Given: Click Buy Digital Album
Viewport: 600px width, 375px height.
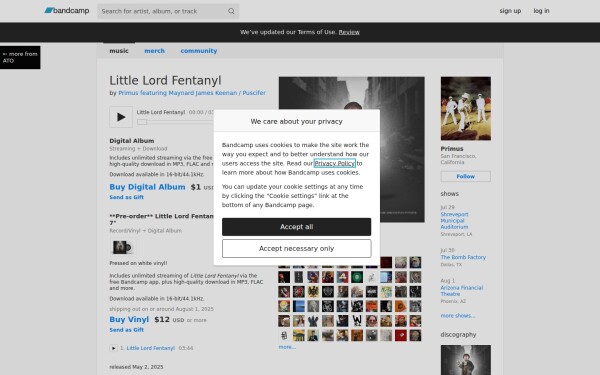Looking at the screenshot, I should click(x=147, y=187).
